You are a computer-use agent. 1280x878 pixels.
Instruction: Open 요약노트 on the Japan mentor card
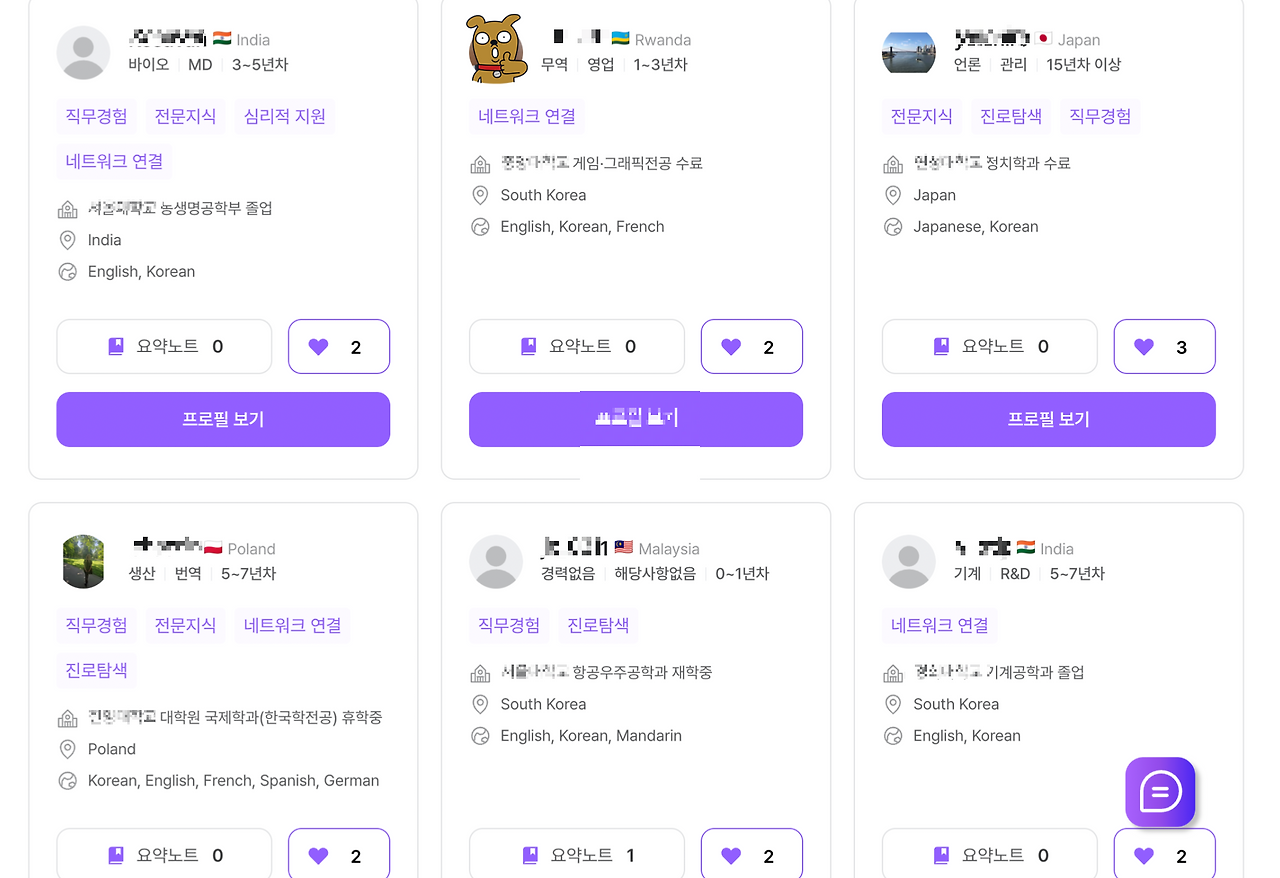click(x=989, y=347)
